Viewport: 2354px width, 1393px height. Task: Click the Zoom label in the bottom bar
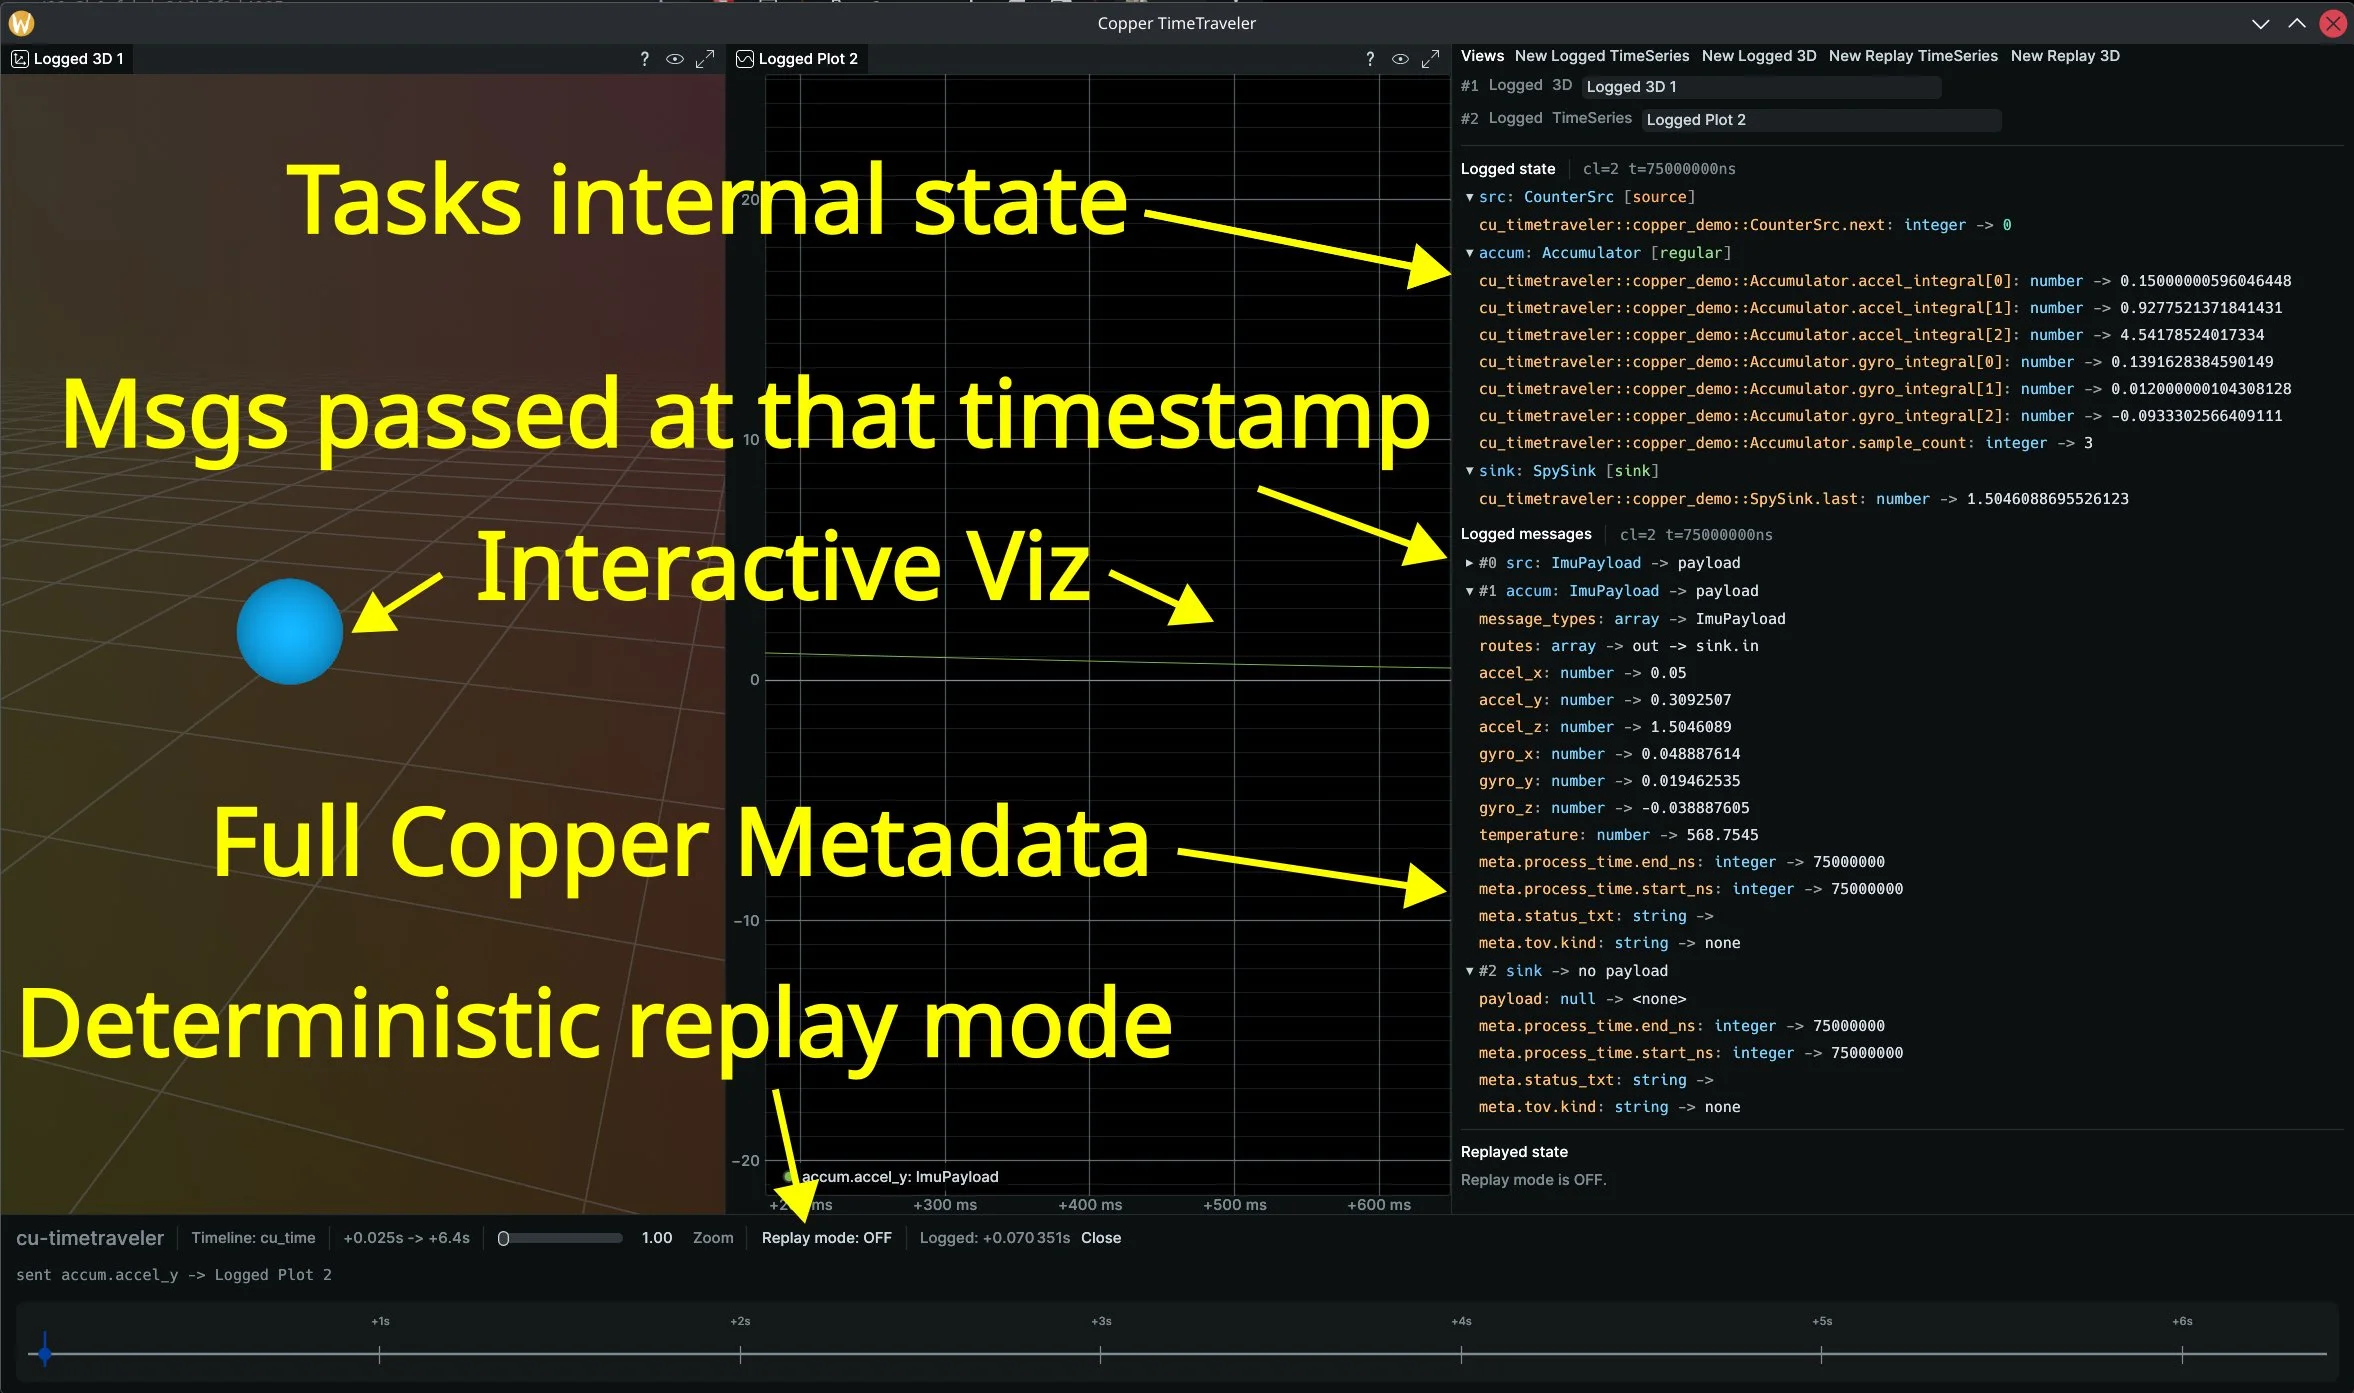712,1237
